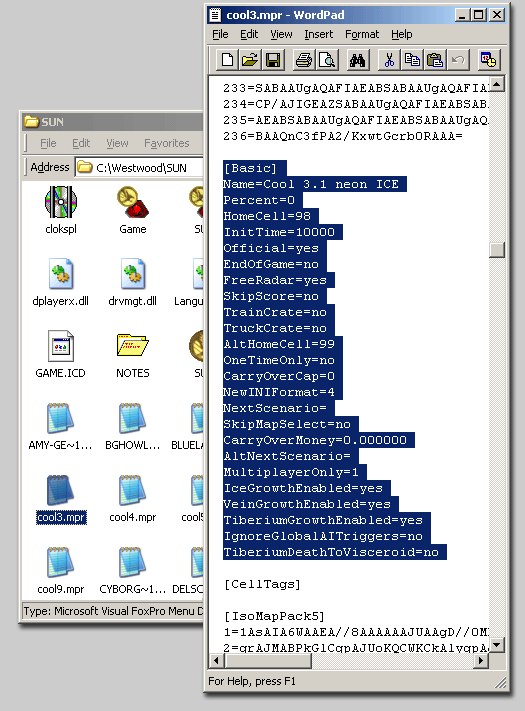Select cool4.mpr file icon

(x=132, y=498)
